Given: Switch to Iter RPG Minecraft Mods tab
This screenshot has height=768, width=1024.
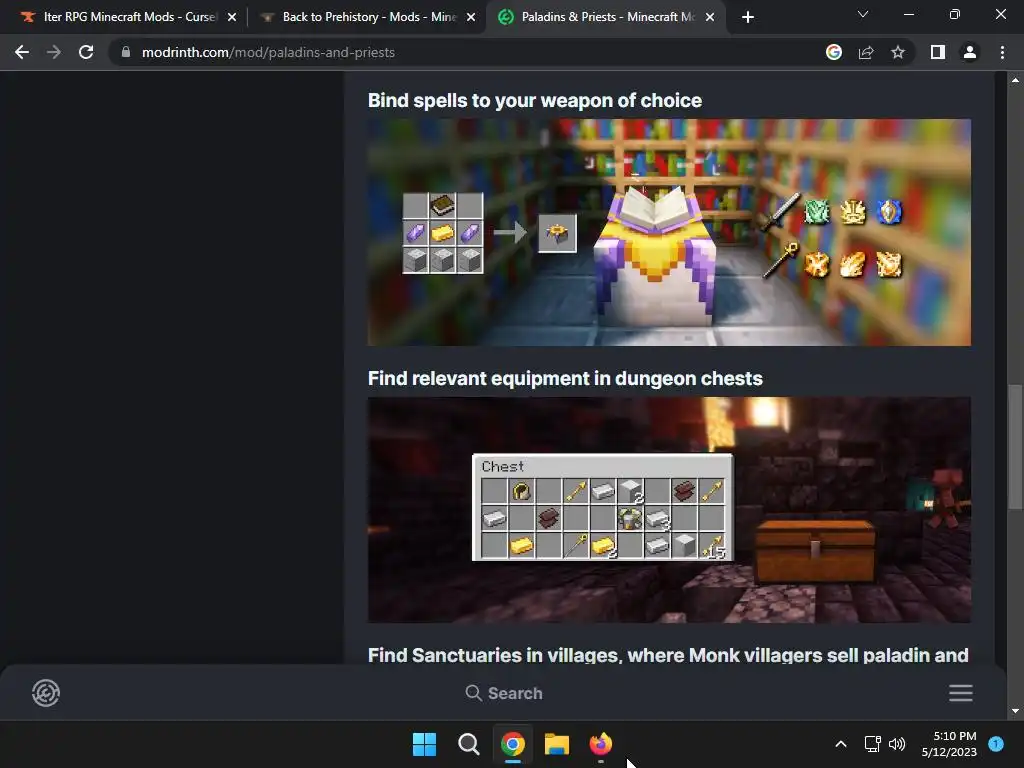Looking at the screenshot, I should pyautogui.click(x=129, y=17).
